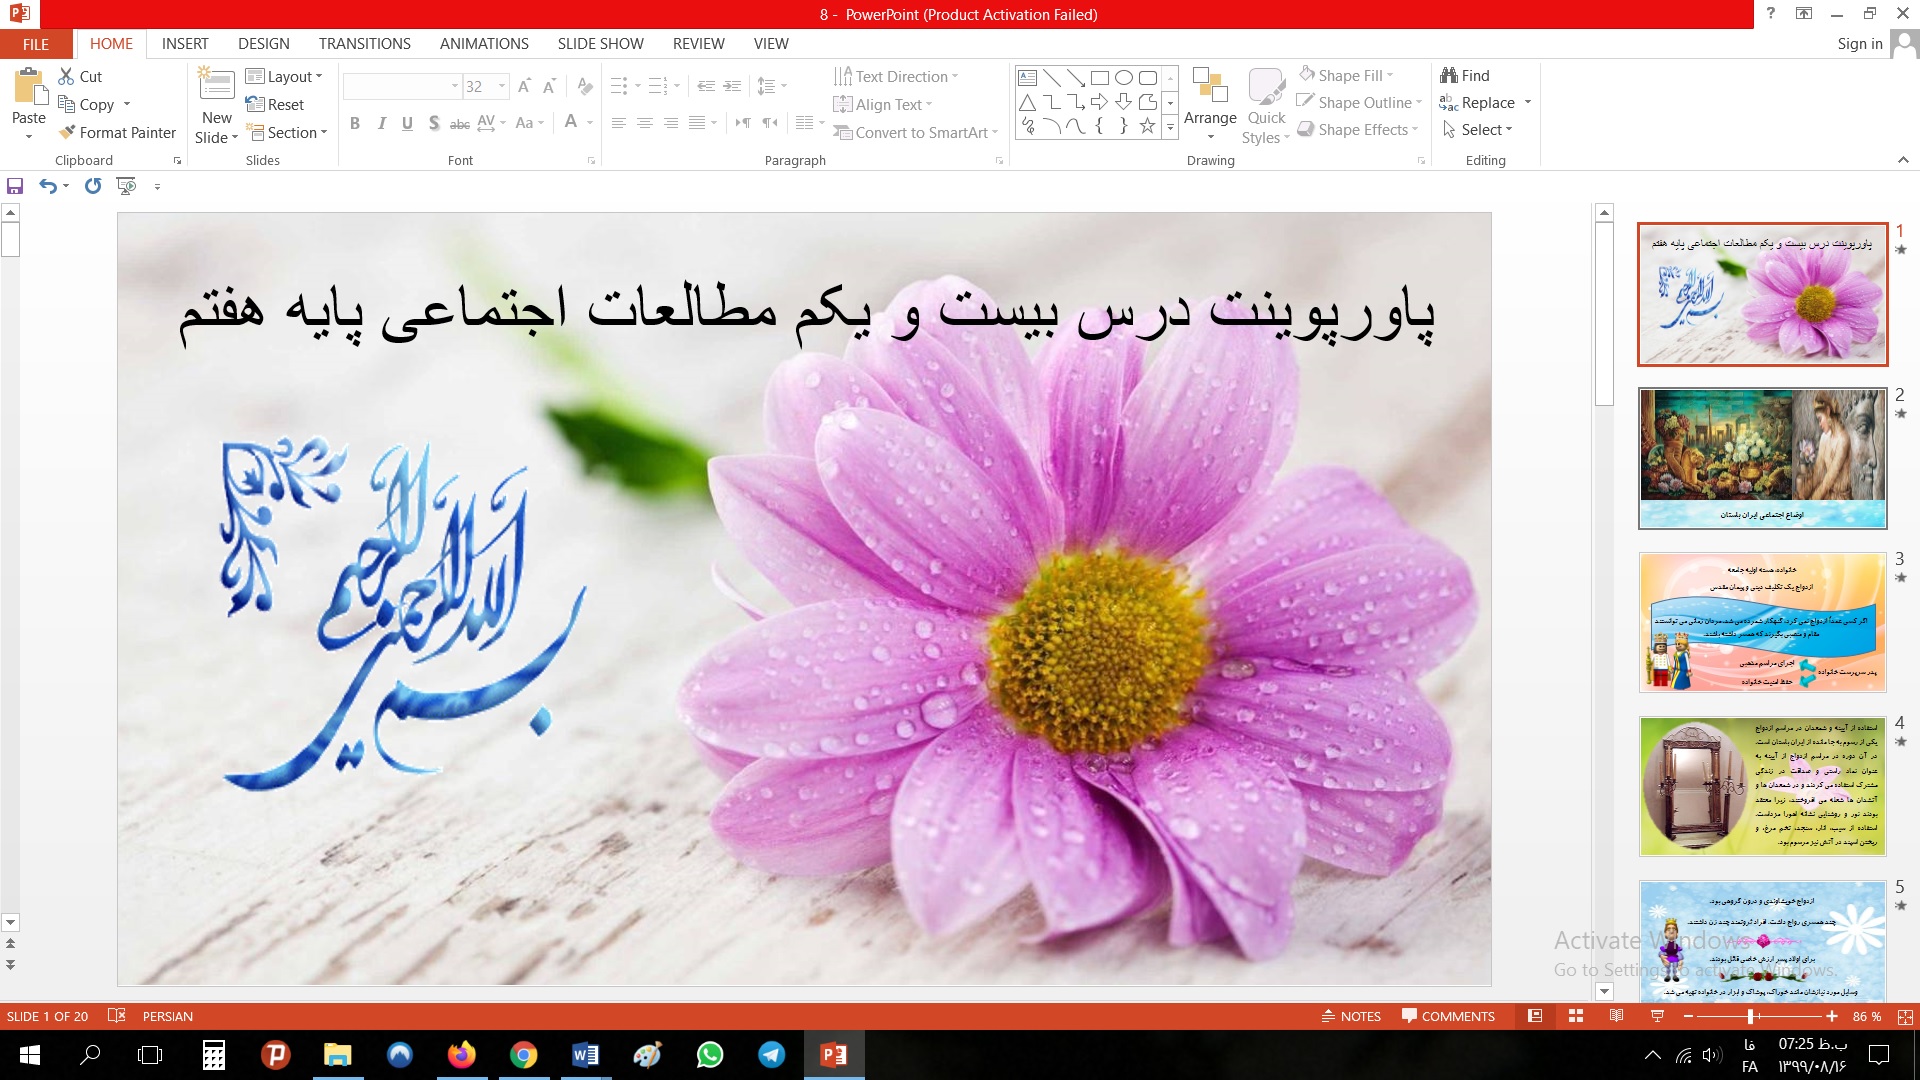
Task: Select slide 3 thumbnail
Action: (x=1762, y=622)
